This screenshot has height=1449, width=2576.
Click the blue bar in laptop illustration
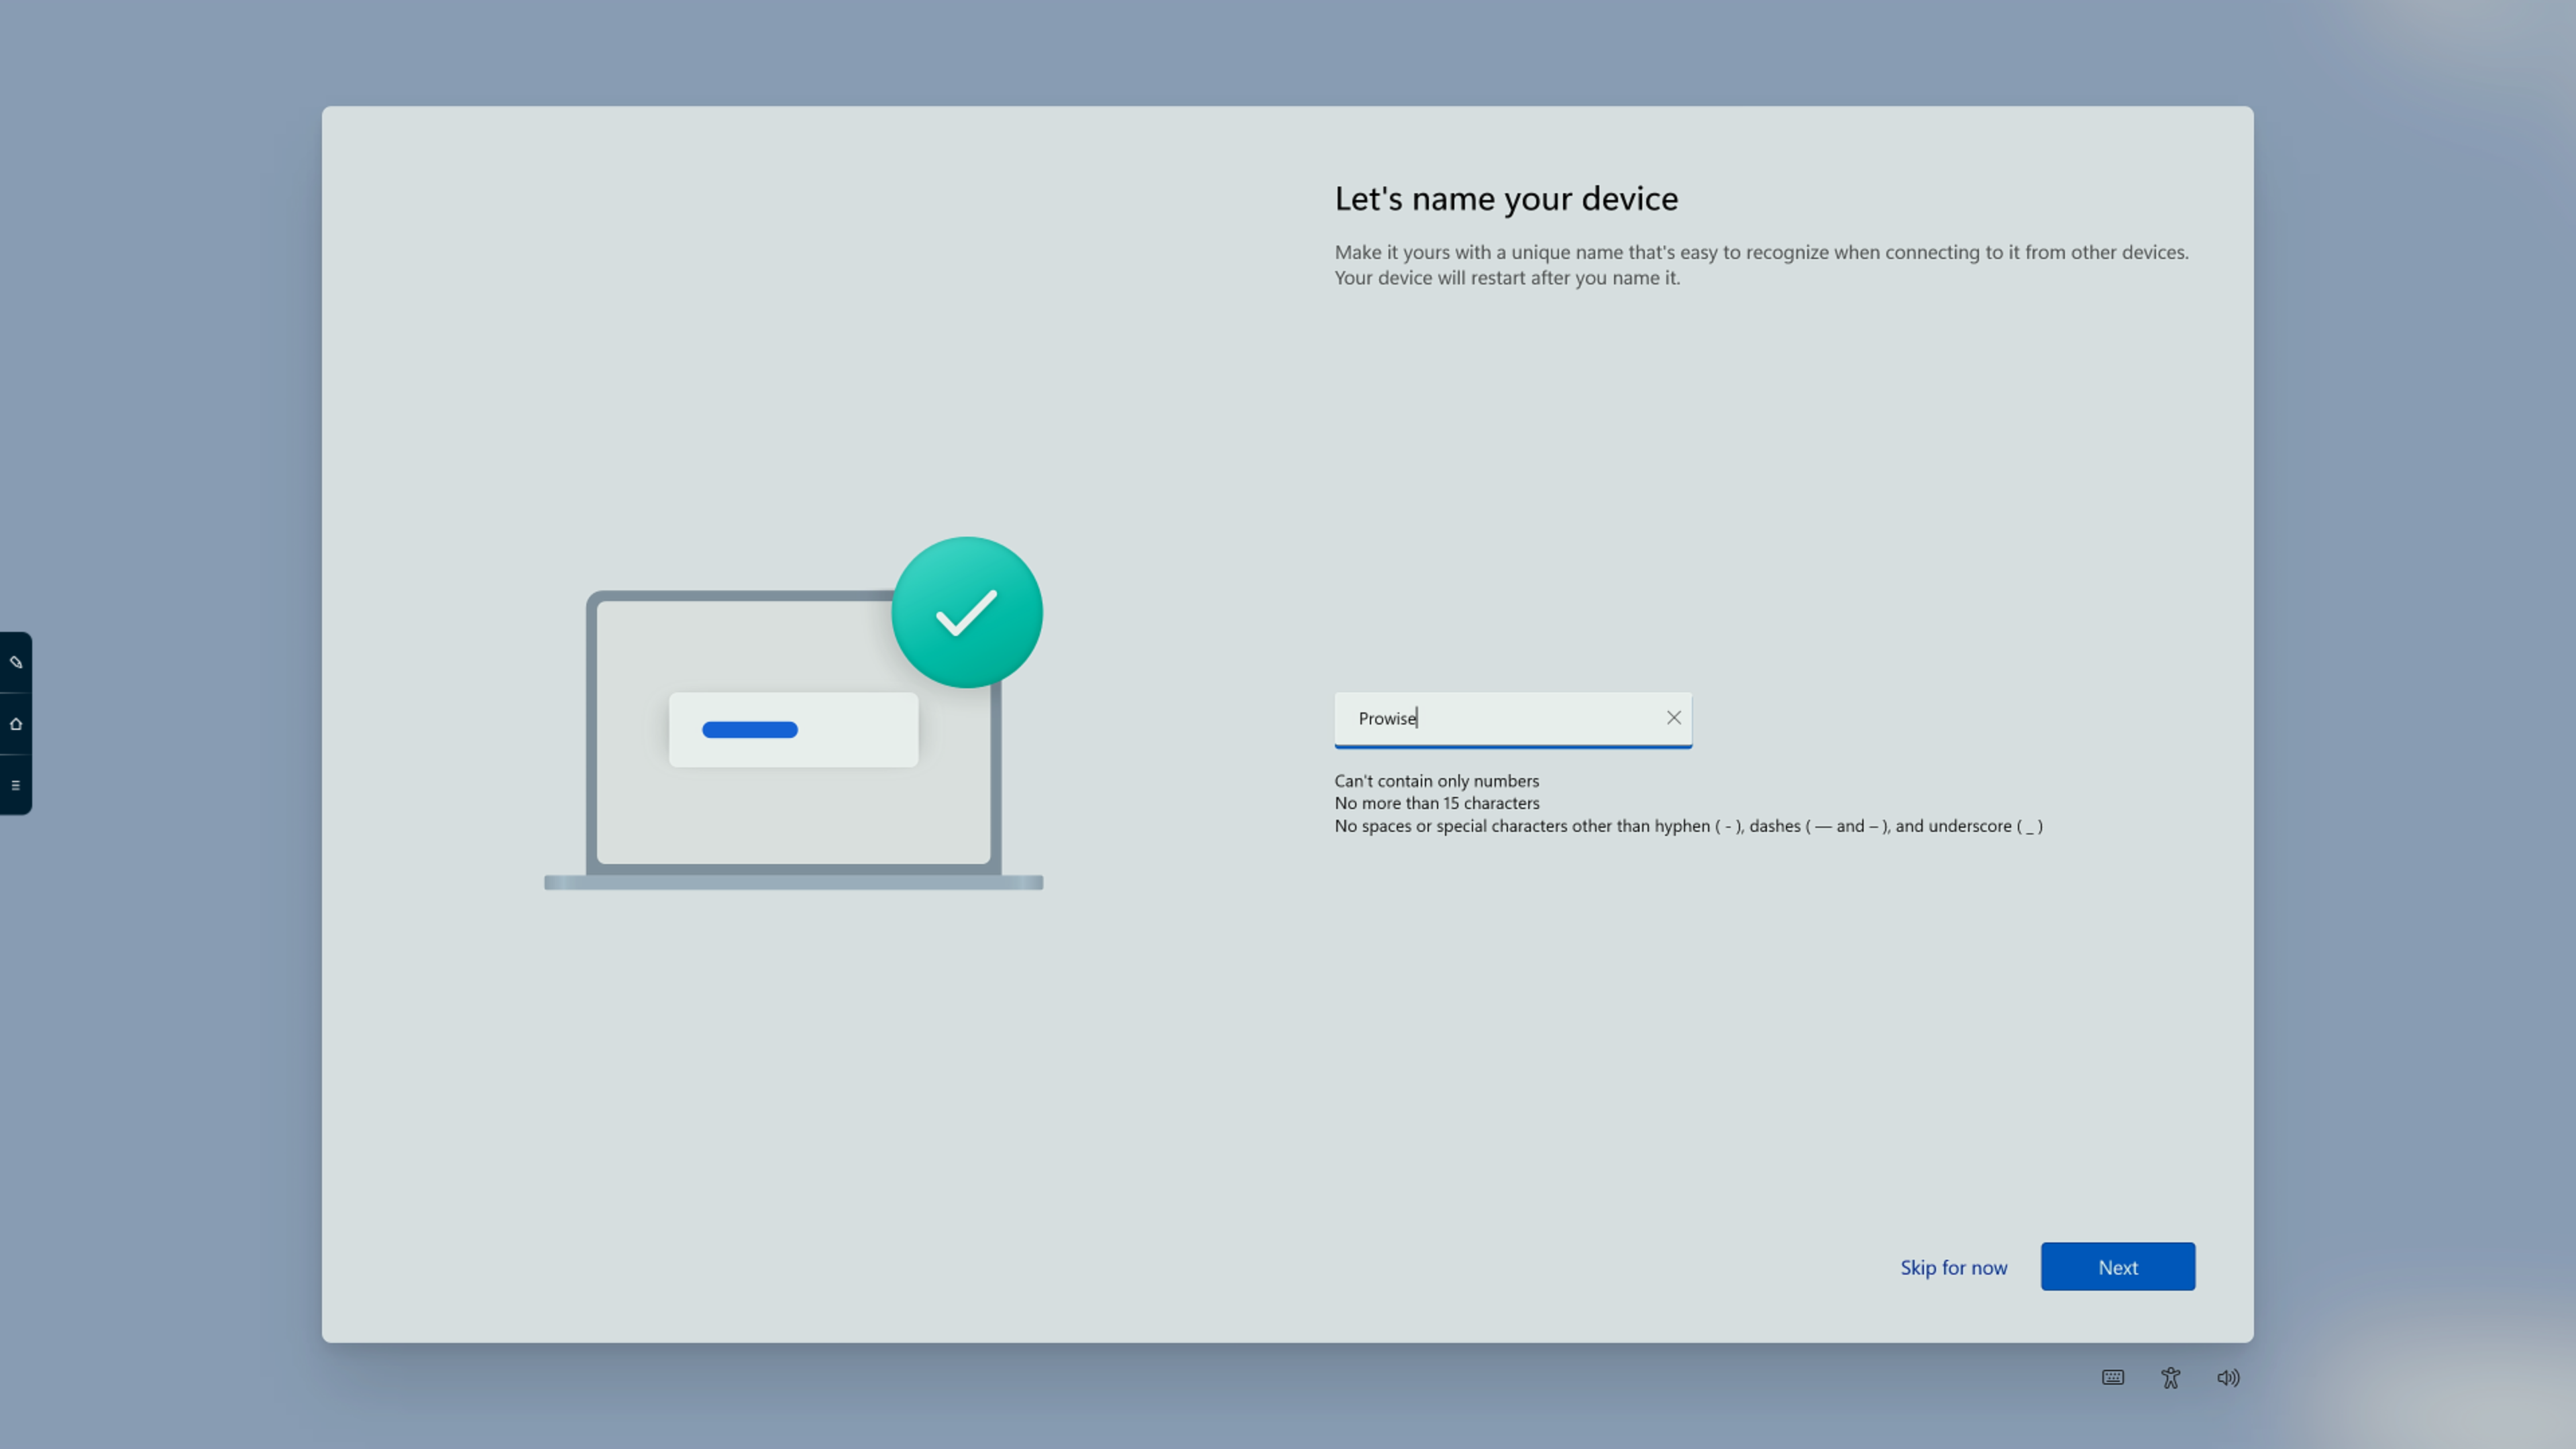pos(749,730)
